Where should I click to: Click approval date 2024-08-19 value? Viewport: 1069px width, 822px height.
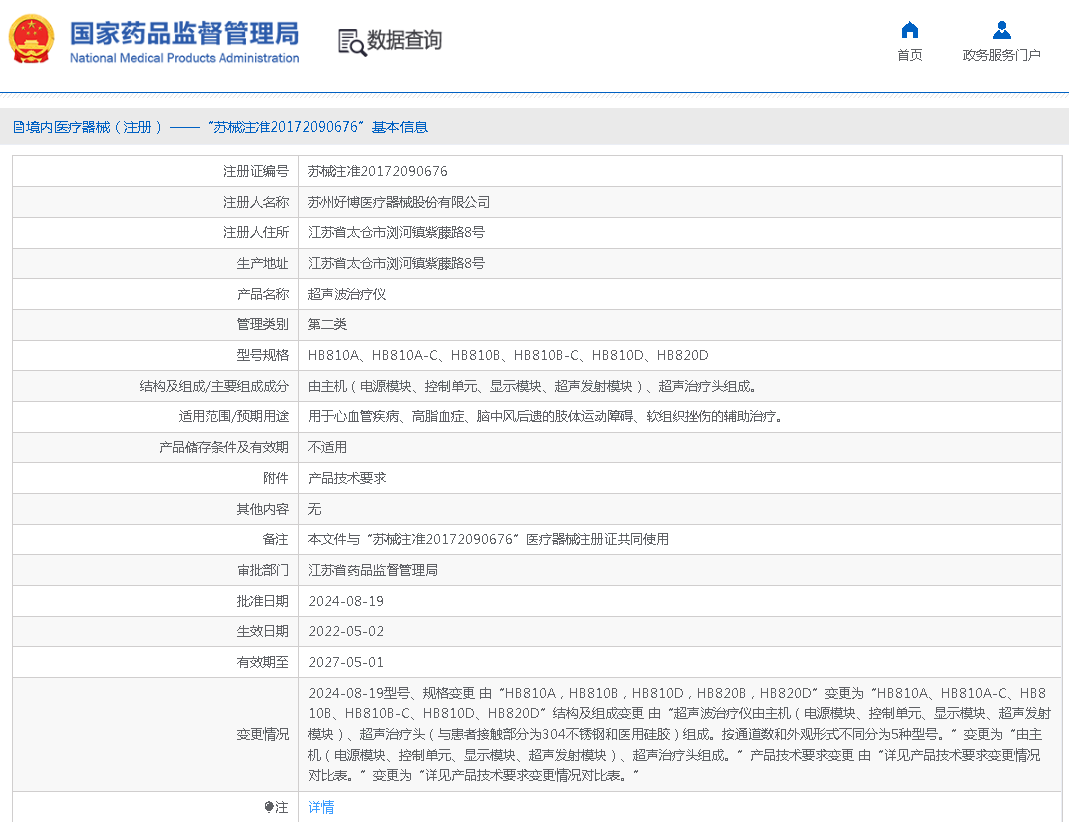tap(345, 601)
